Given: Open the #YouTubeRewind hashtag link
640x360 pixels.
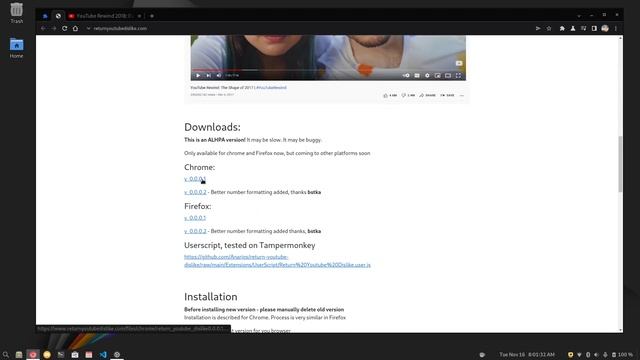Looking at the screenshot, I should point(271,87).
